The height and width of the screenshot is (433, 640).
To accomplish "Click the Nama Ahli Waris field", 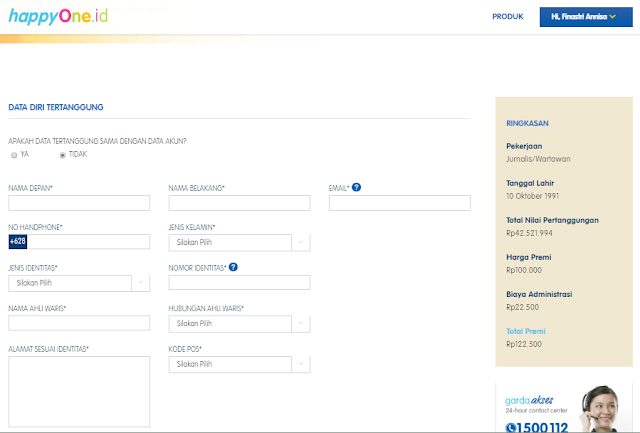I will pyautogui.click(x=79, y=323).
